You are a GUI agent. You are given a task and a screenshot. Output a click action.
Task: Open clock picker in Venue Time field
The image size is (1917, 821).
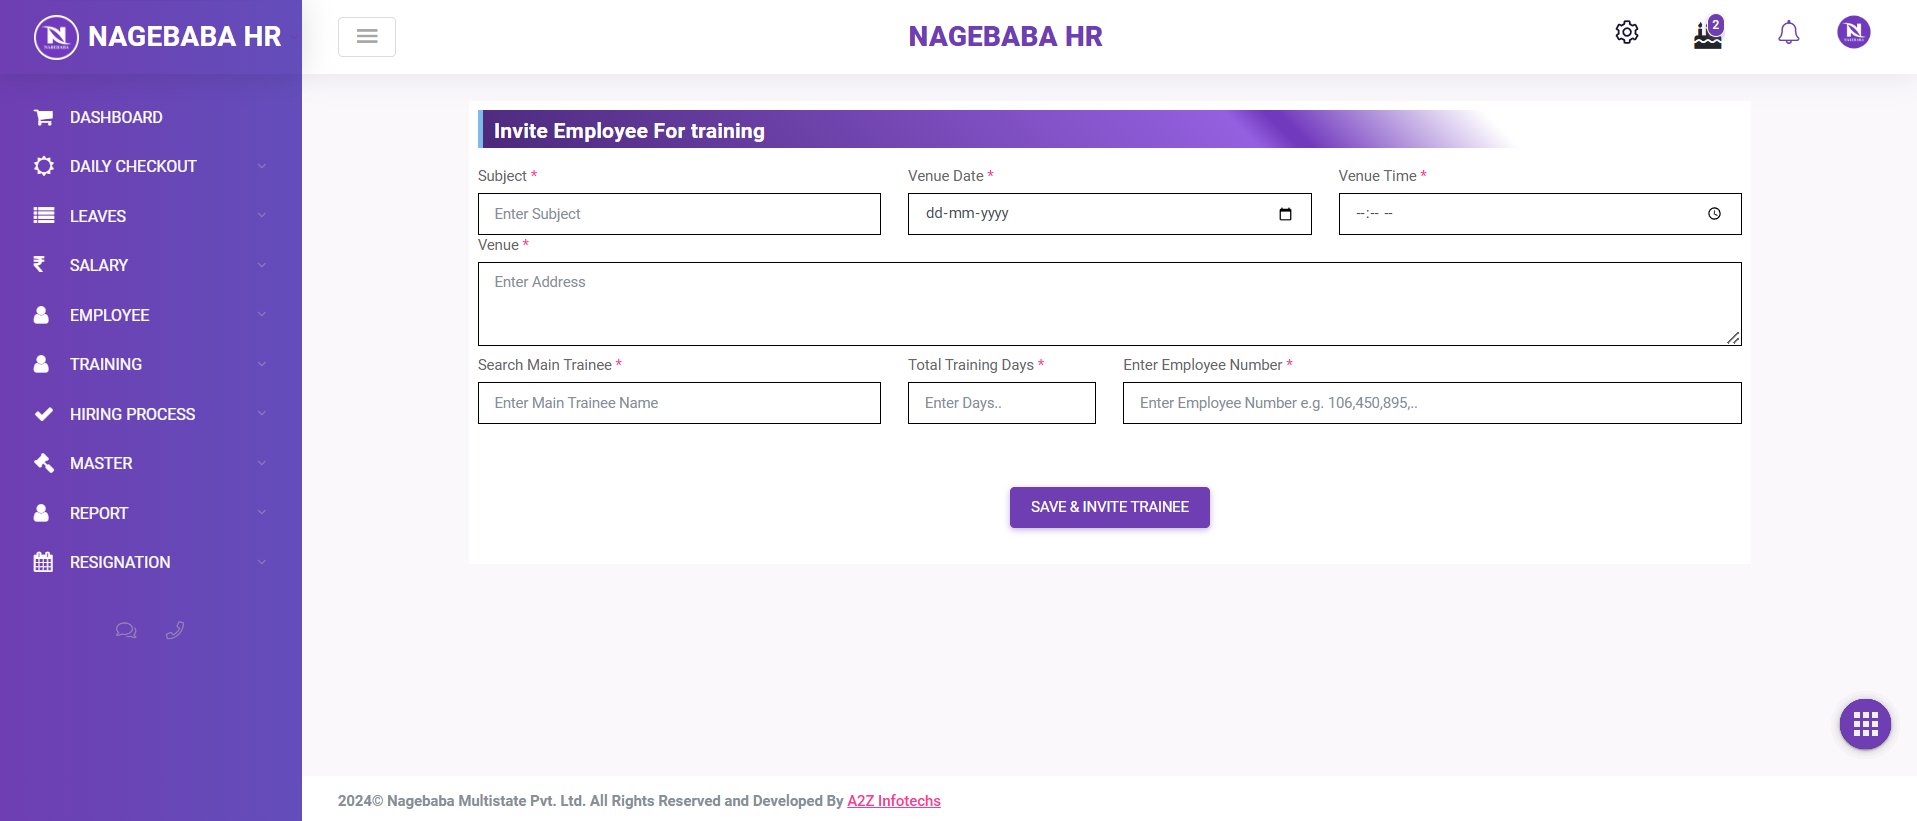[1714, 214]
